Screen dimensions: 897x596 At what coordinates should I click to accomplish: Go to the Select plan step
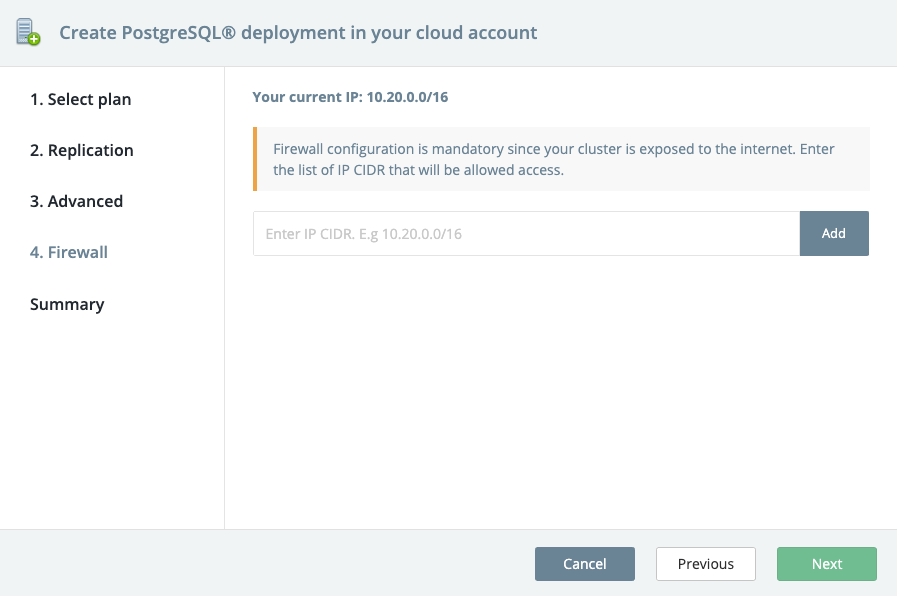(x=81, y=100)
